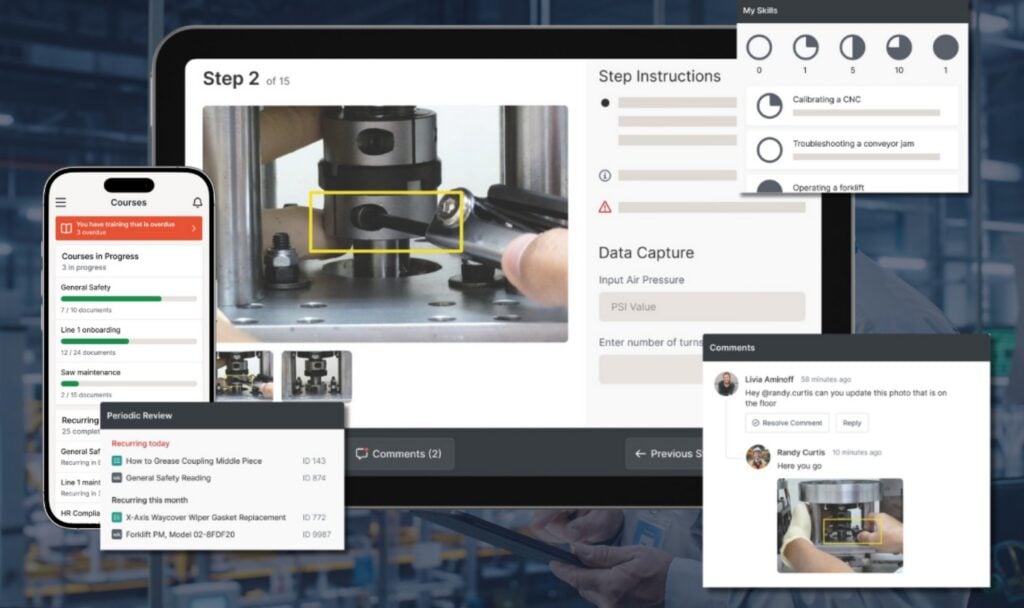This screenshot has height=608, width=1024.
Task: Click the Line 1 onboarding progress bar
Action: pos(129,342)
